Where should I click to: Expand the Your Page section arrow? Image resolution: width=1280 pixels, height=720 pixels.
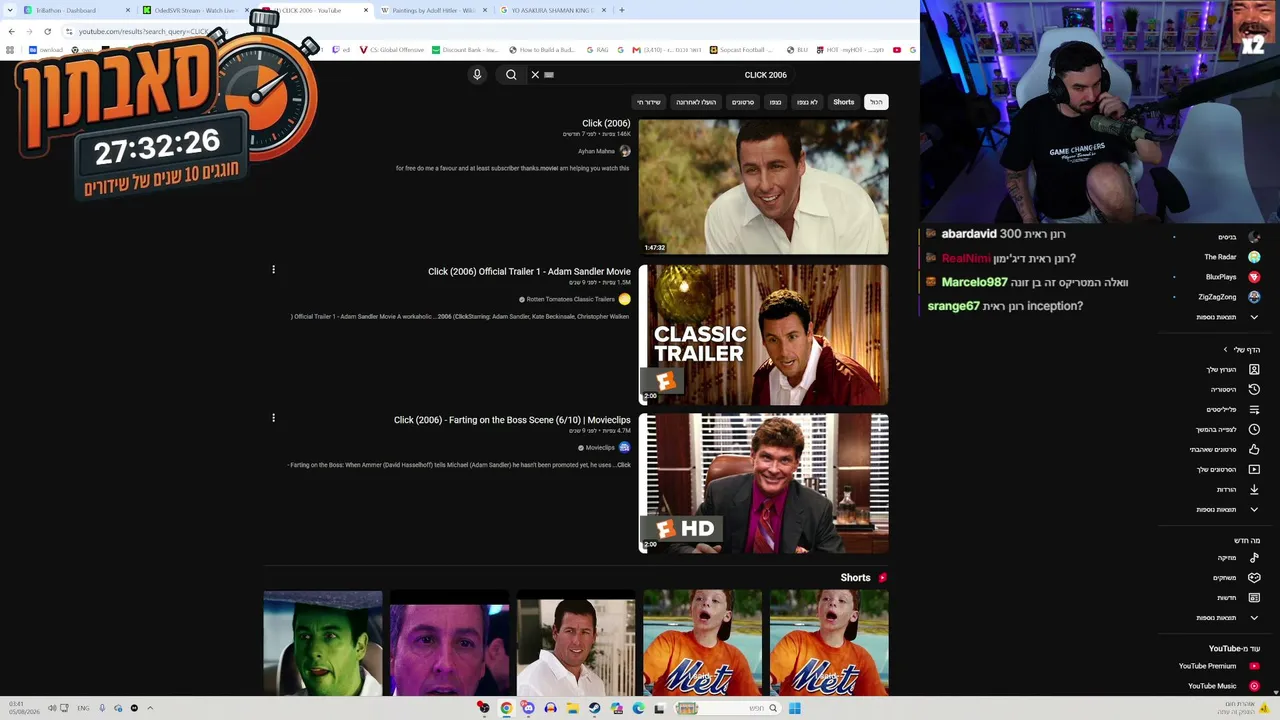1226,350
